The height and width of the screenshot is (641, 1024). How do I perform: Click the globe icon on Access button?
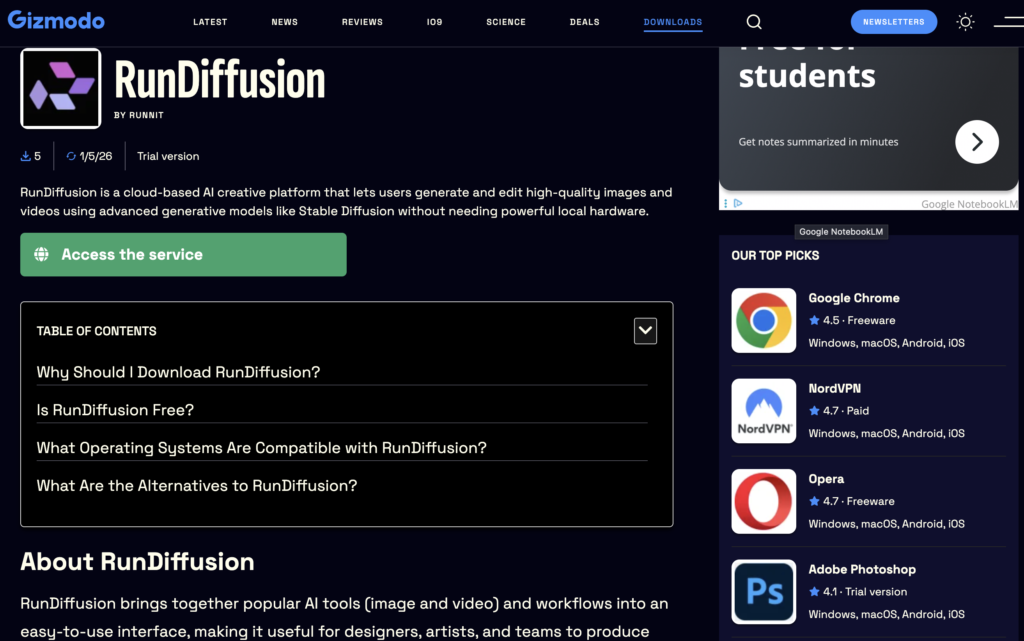41,254
